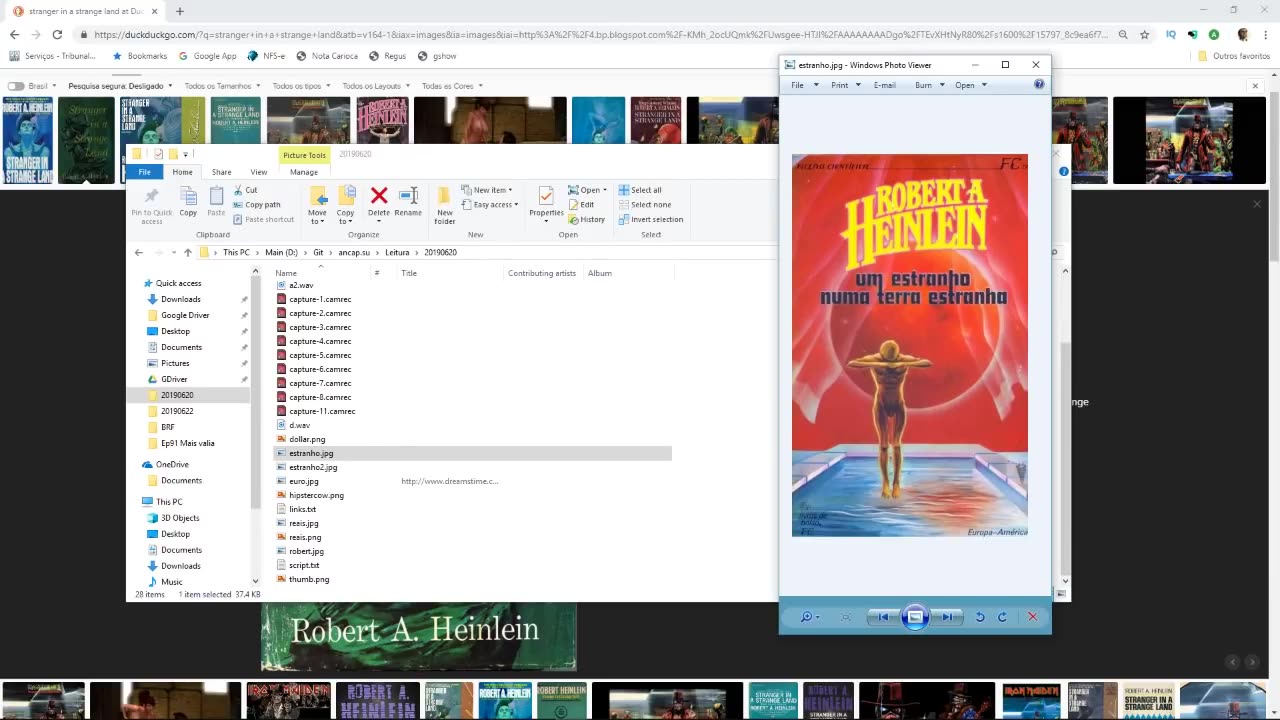The height and width of the screenshot is (720, 1280).
Task: Open the Explorer ribbon's Open dropdown
Action: (588, 190)
